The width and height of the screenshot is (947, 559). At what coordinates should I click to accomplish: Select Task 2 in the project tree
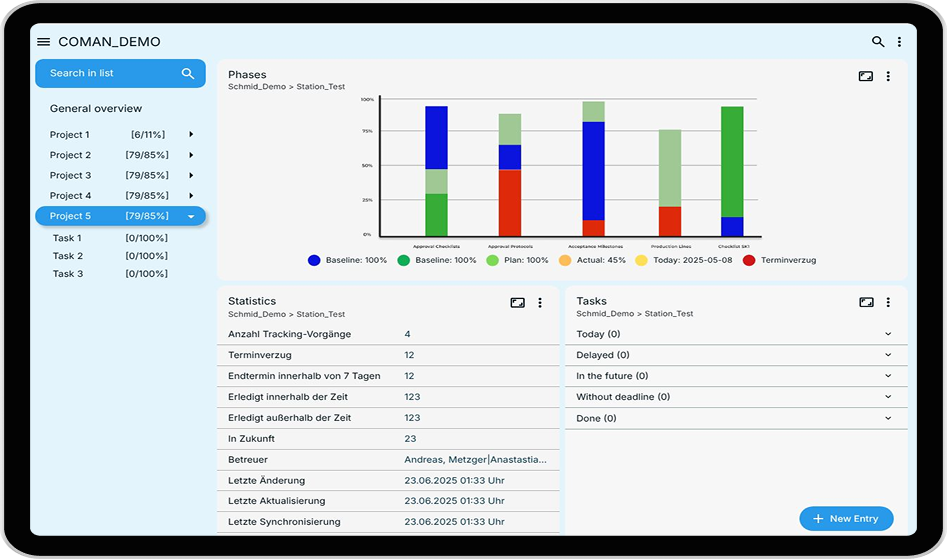[68, 256]
